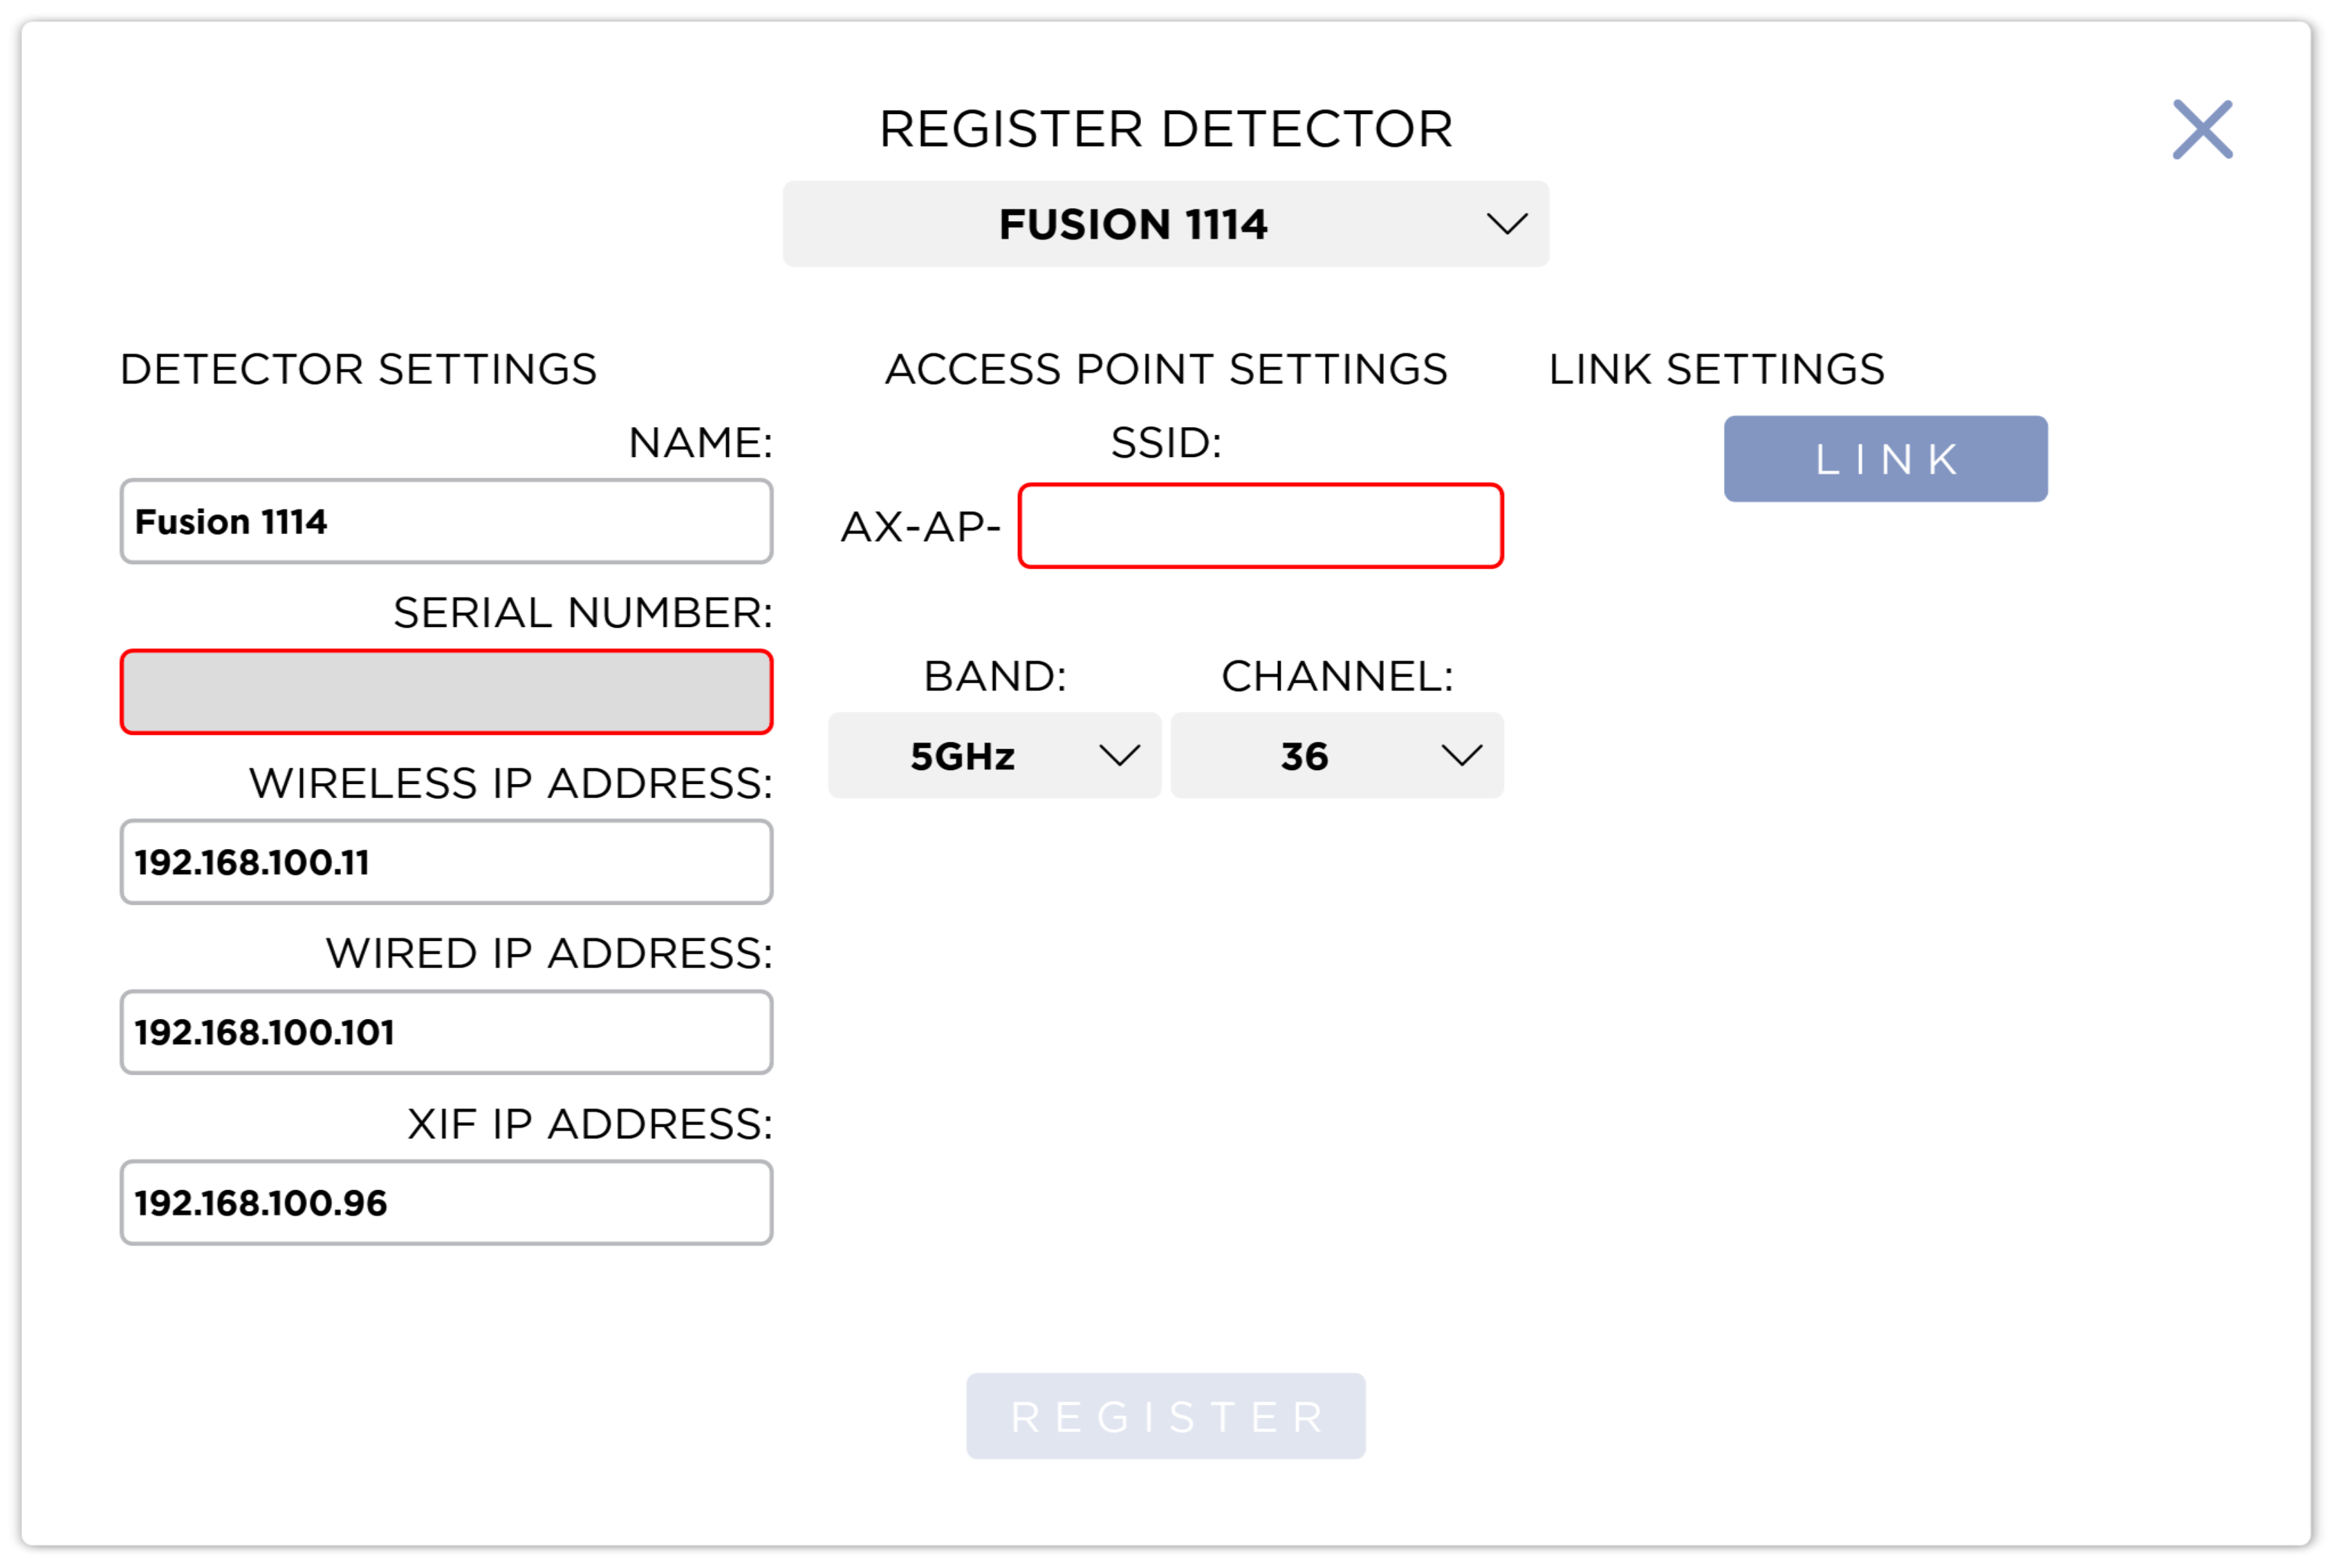Click the chevron arrow beside 5GHz

click(x=1119, y=756)
